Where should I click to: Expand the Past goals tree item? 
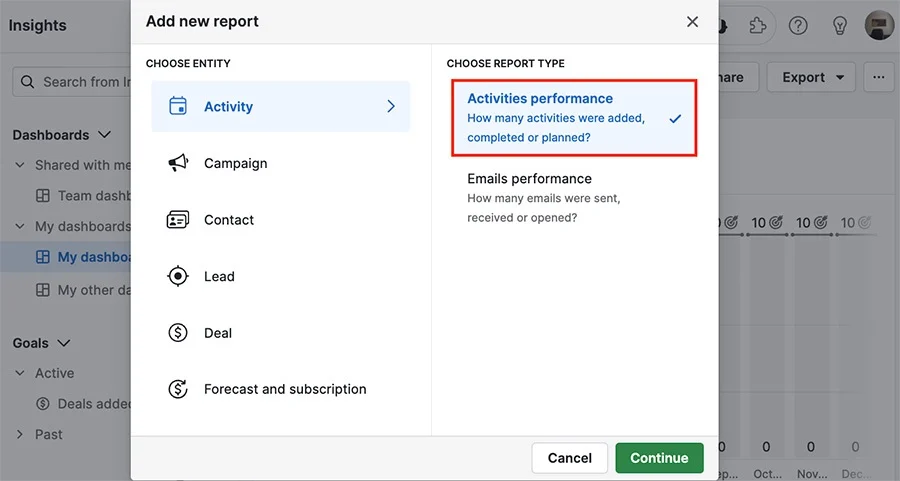click(x=20, y=435)
